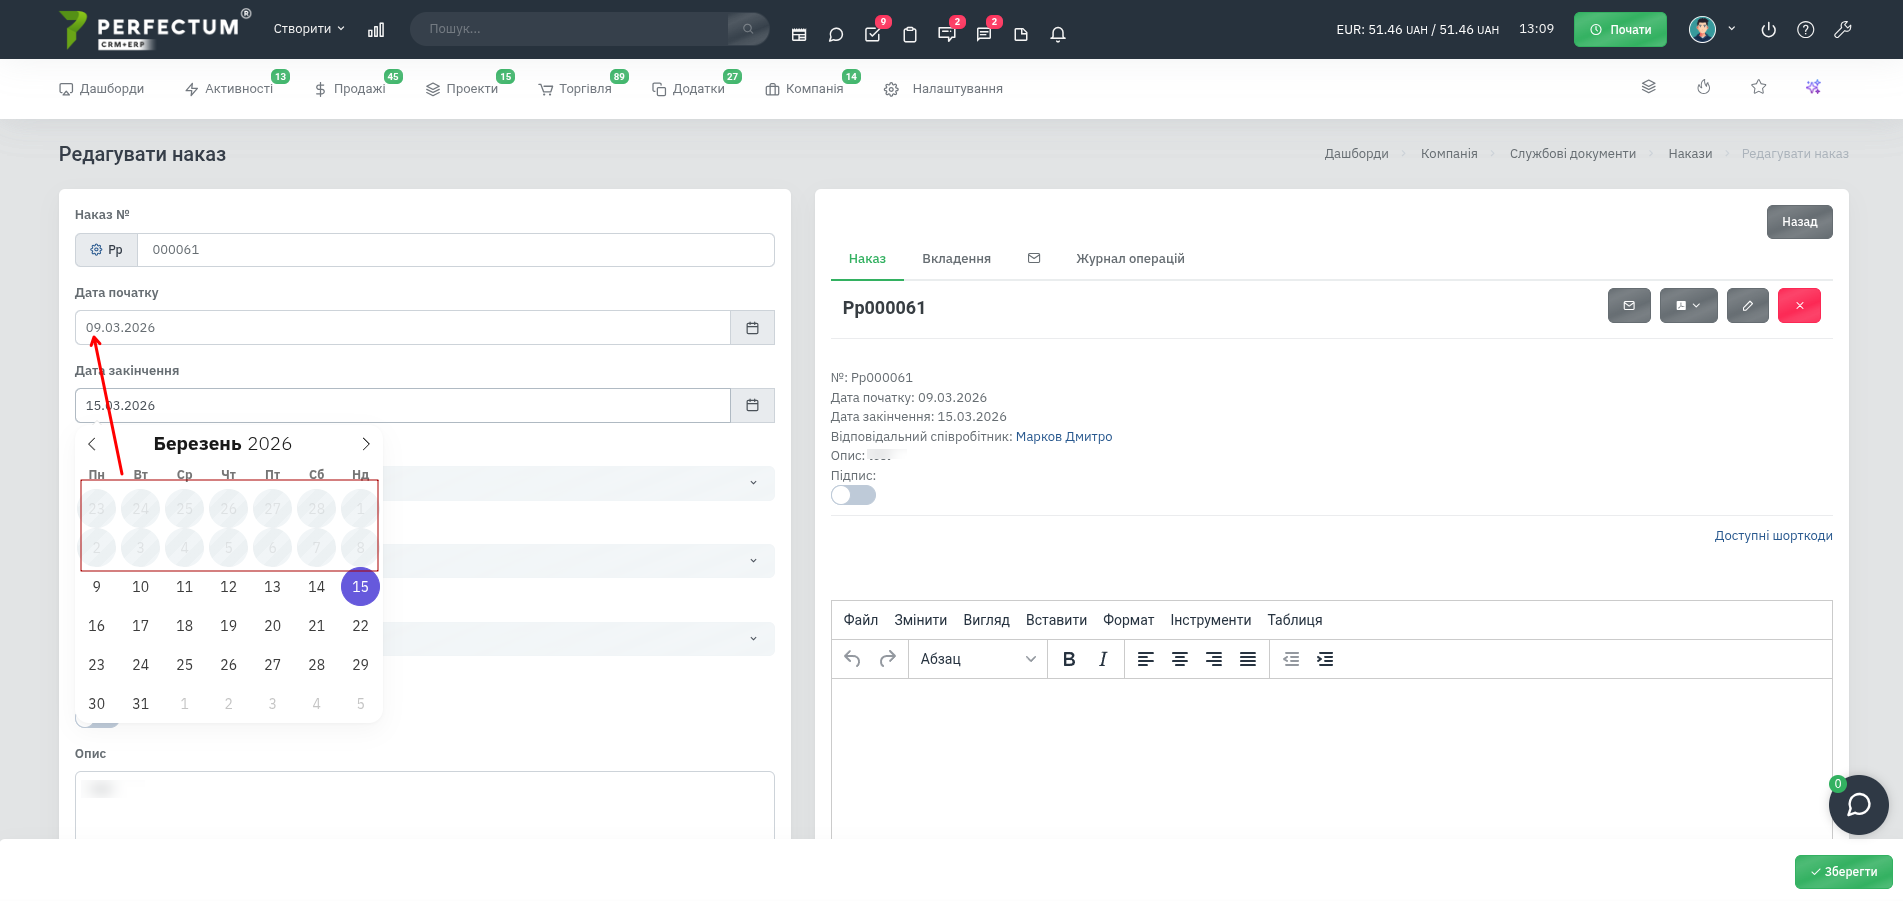Click the flame icon in toolbar

coord(1704,87)
